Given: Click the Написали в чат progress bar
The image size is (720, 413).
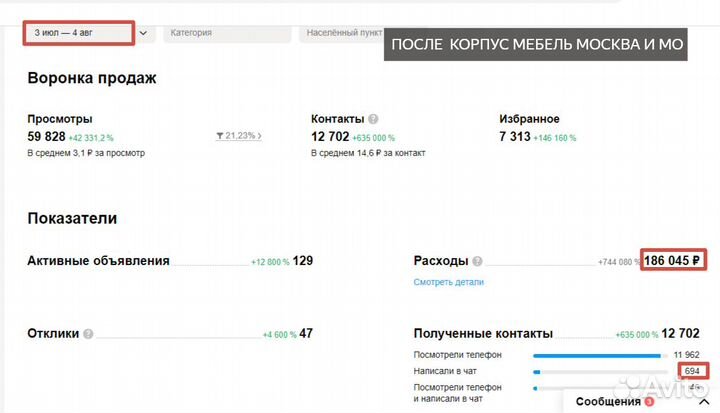Looking at the screenshot, I should pyautogui.click(x=600, y=372).
